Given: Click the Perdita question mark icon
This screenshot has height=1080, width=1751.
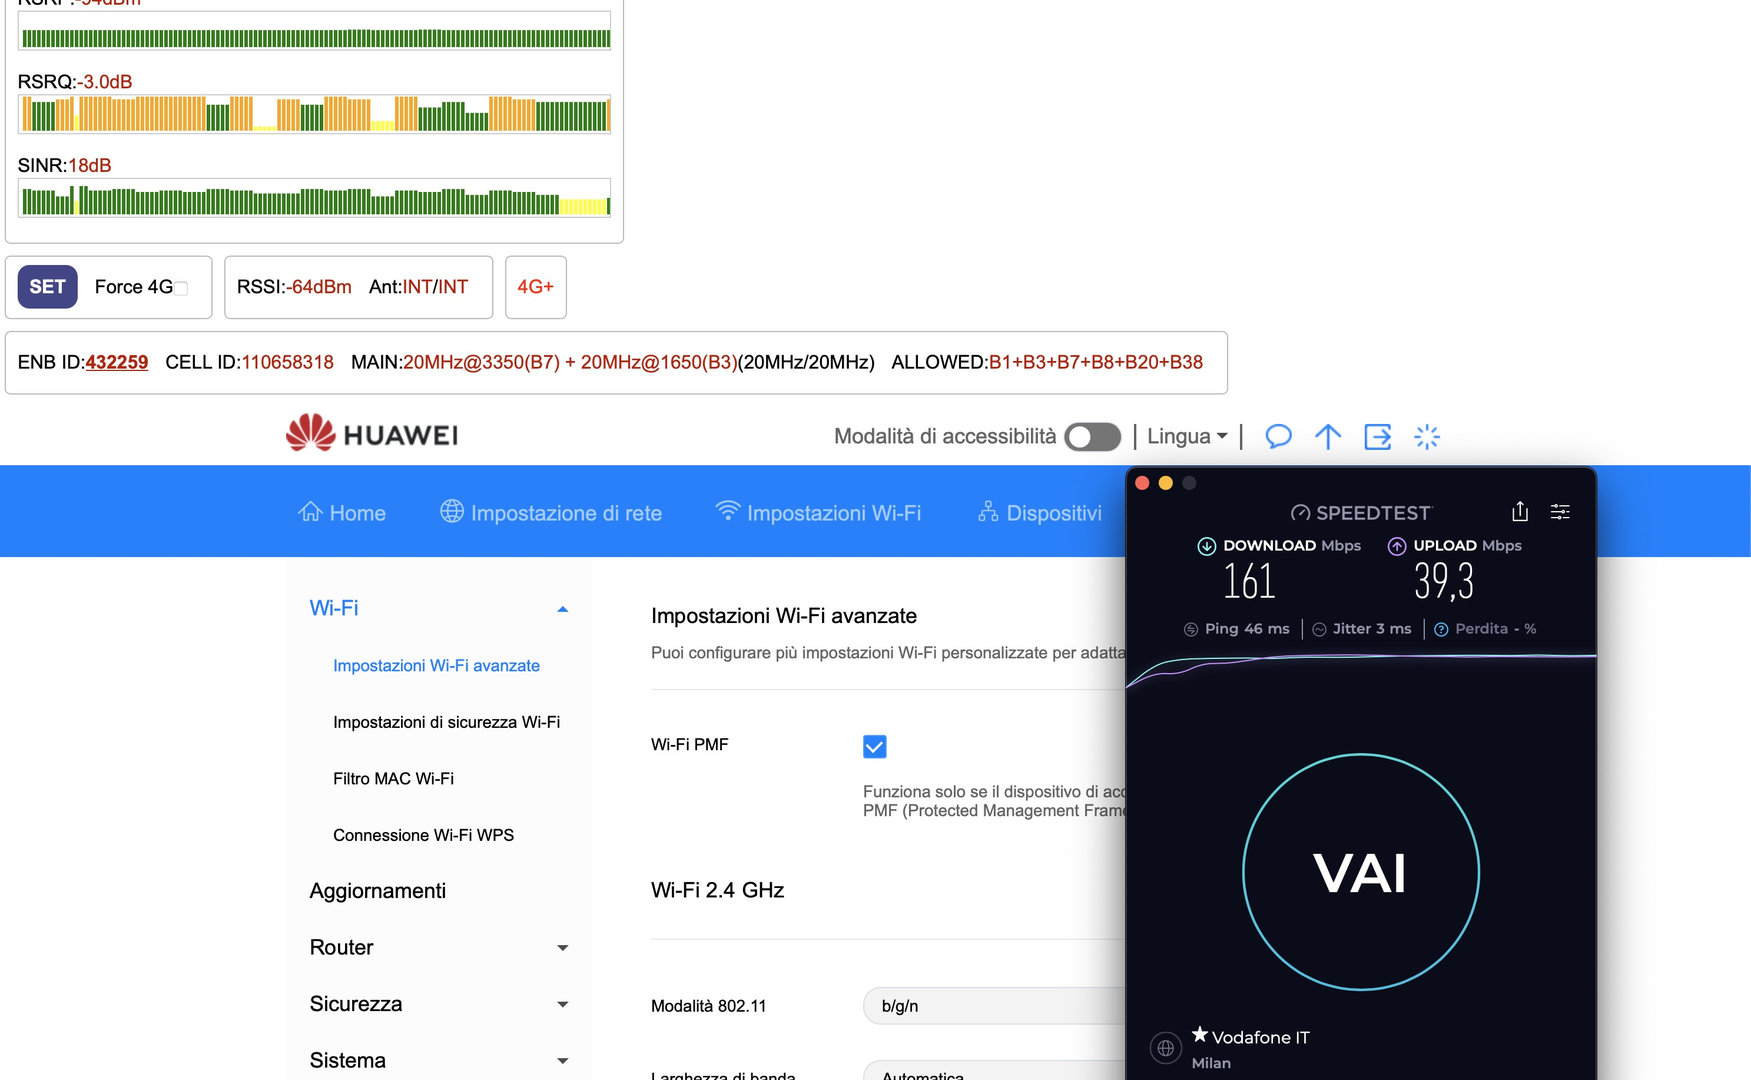Looking at the screenshot, I should (x=1441, y=629).
